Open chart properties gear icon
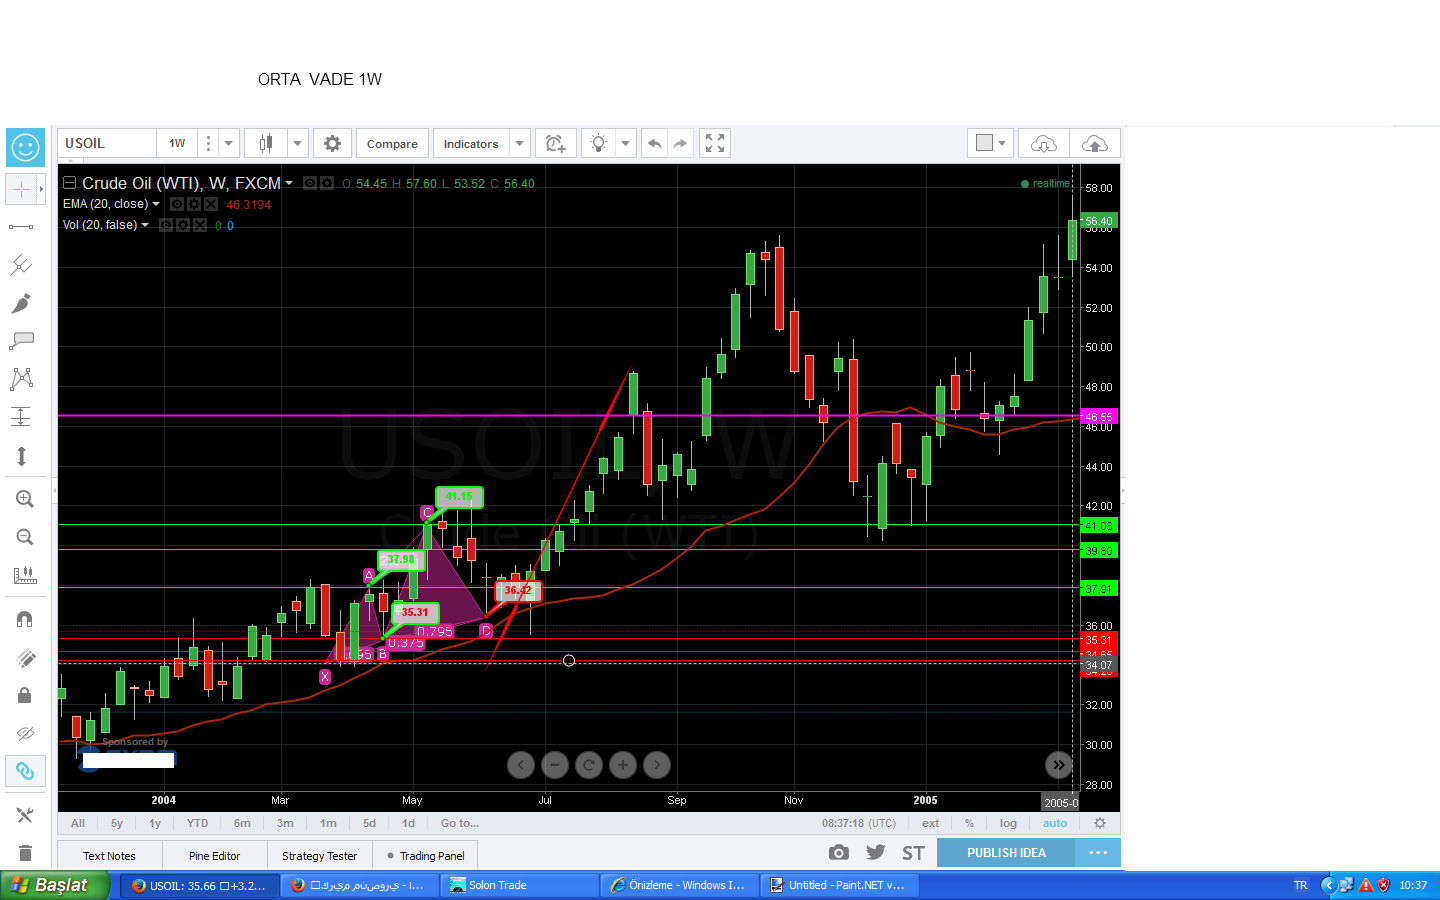The image size is (1440, 900). tap(332, 143)
